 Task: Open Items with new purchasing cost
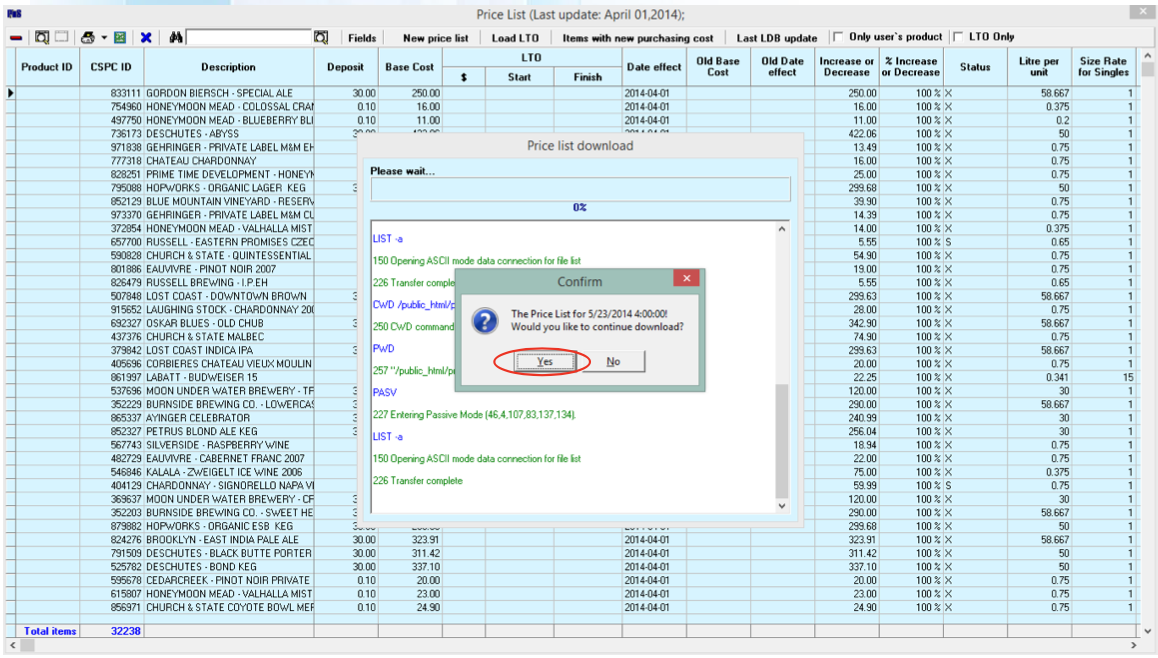pos(638,38)
